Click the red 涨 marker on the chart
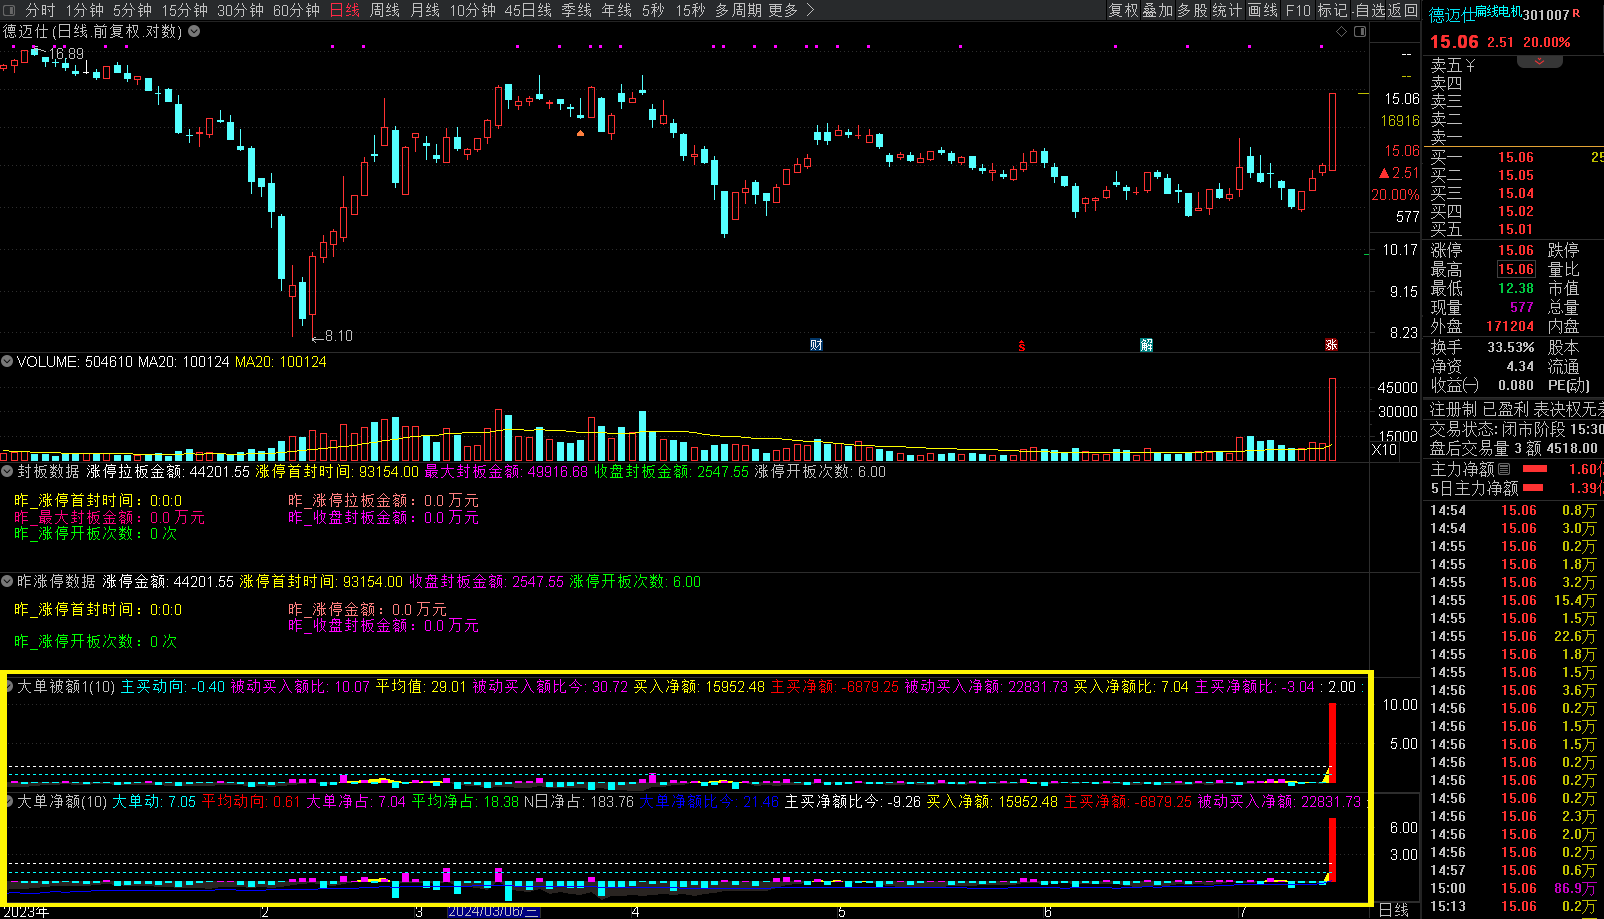The width and height of the screenshot is (1604, 919). coord(1331,345)
